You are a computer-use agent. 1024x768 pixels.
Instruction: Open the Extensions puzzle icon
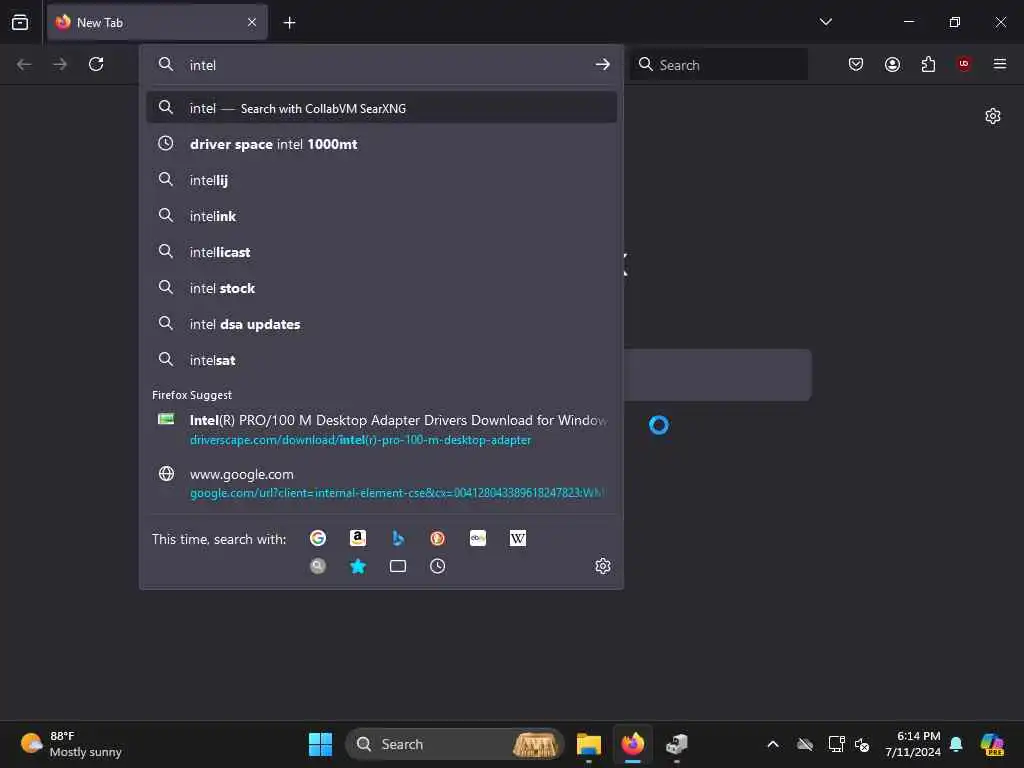pos(928,64)
